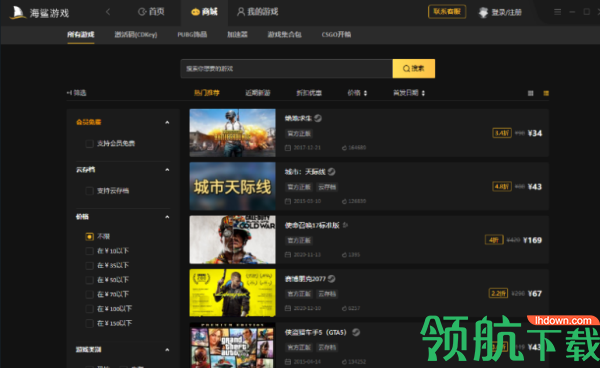Switch to 加速器 sub-tab
600x368 pixels.
237,34
